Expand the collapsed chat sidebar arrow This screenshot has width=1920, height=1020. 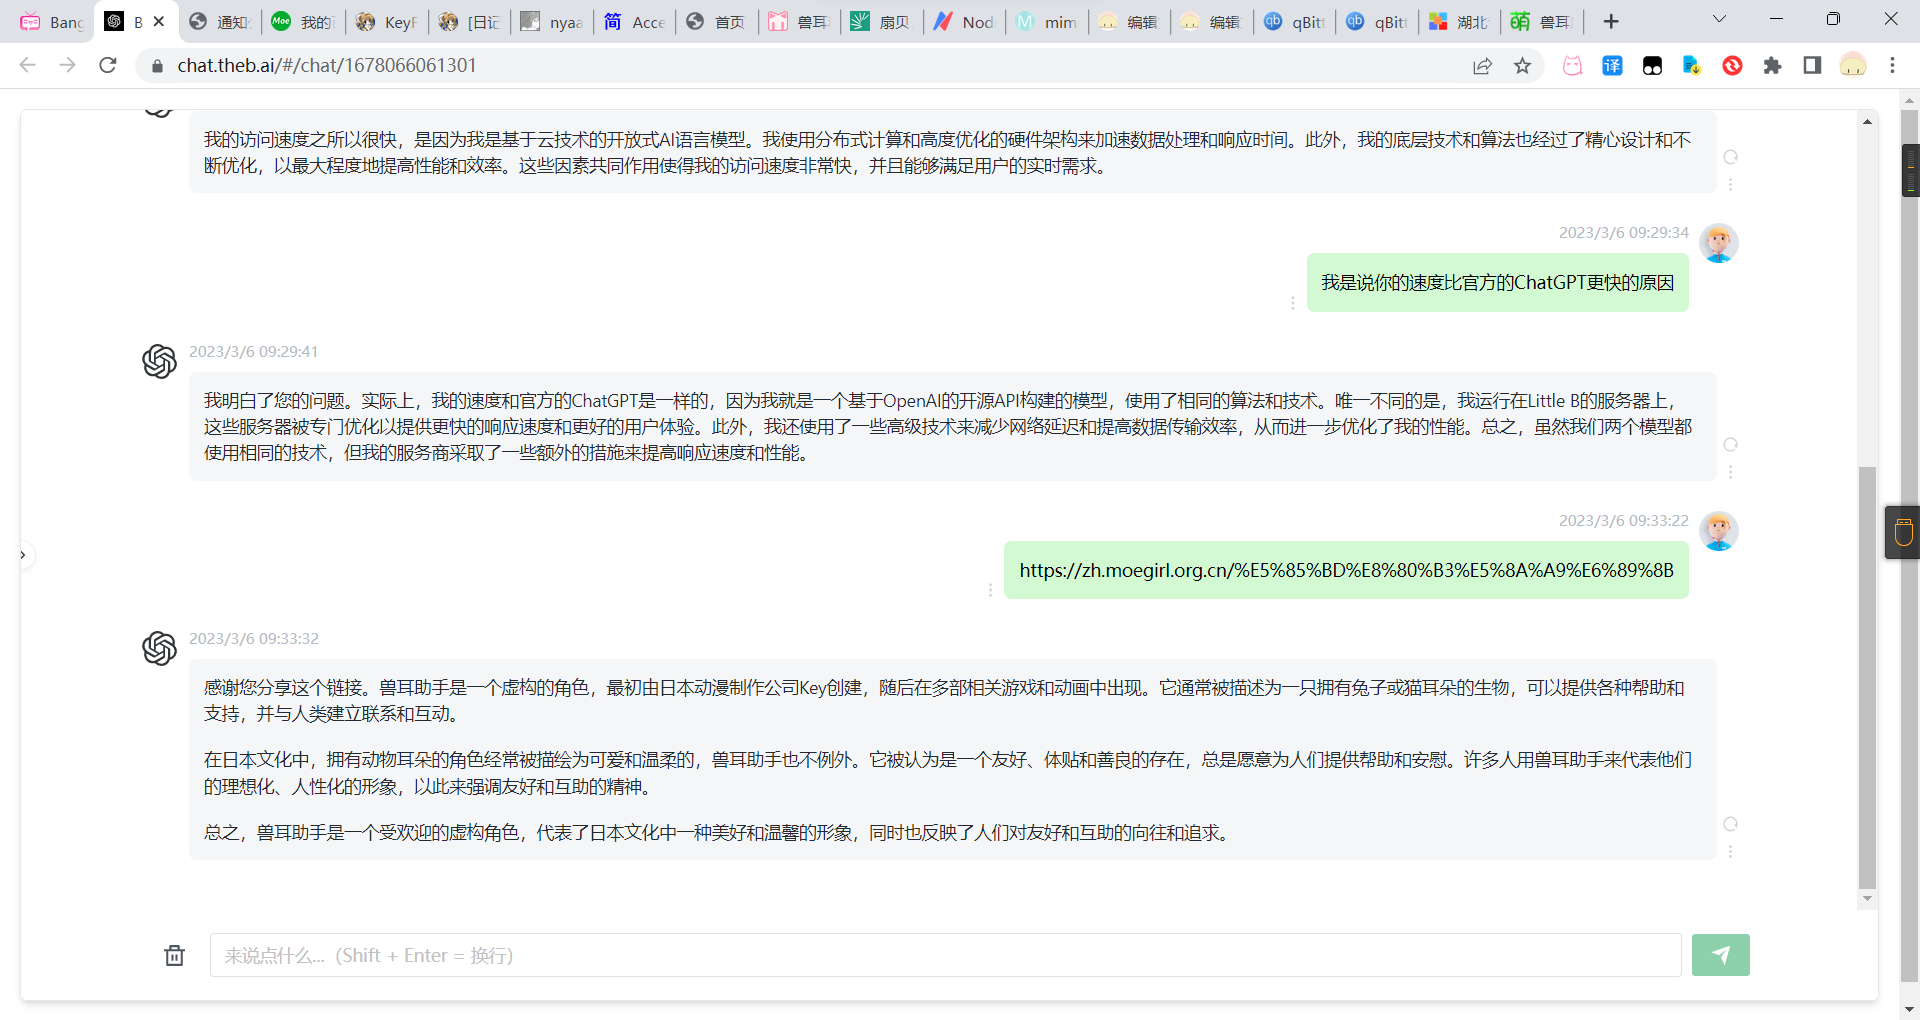(x=23, y=555)
